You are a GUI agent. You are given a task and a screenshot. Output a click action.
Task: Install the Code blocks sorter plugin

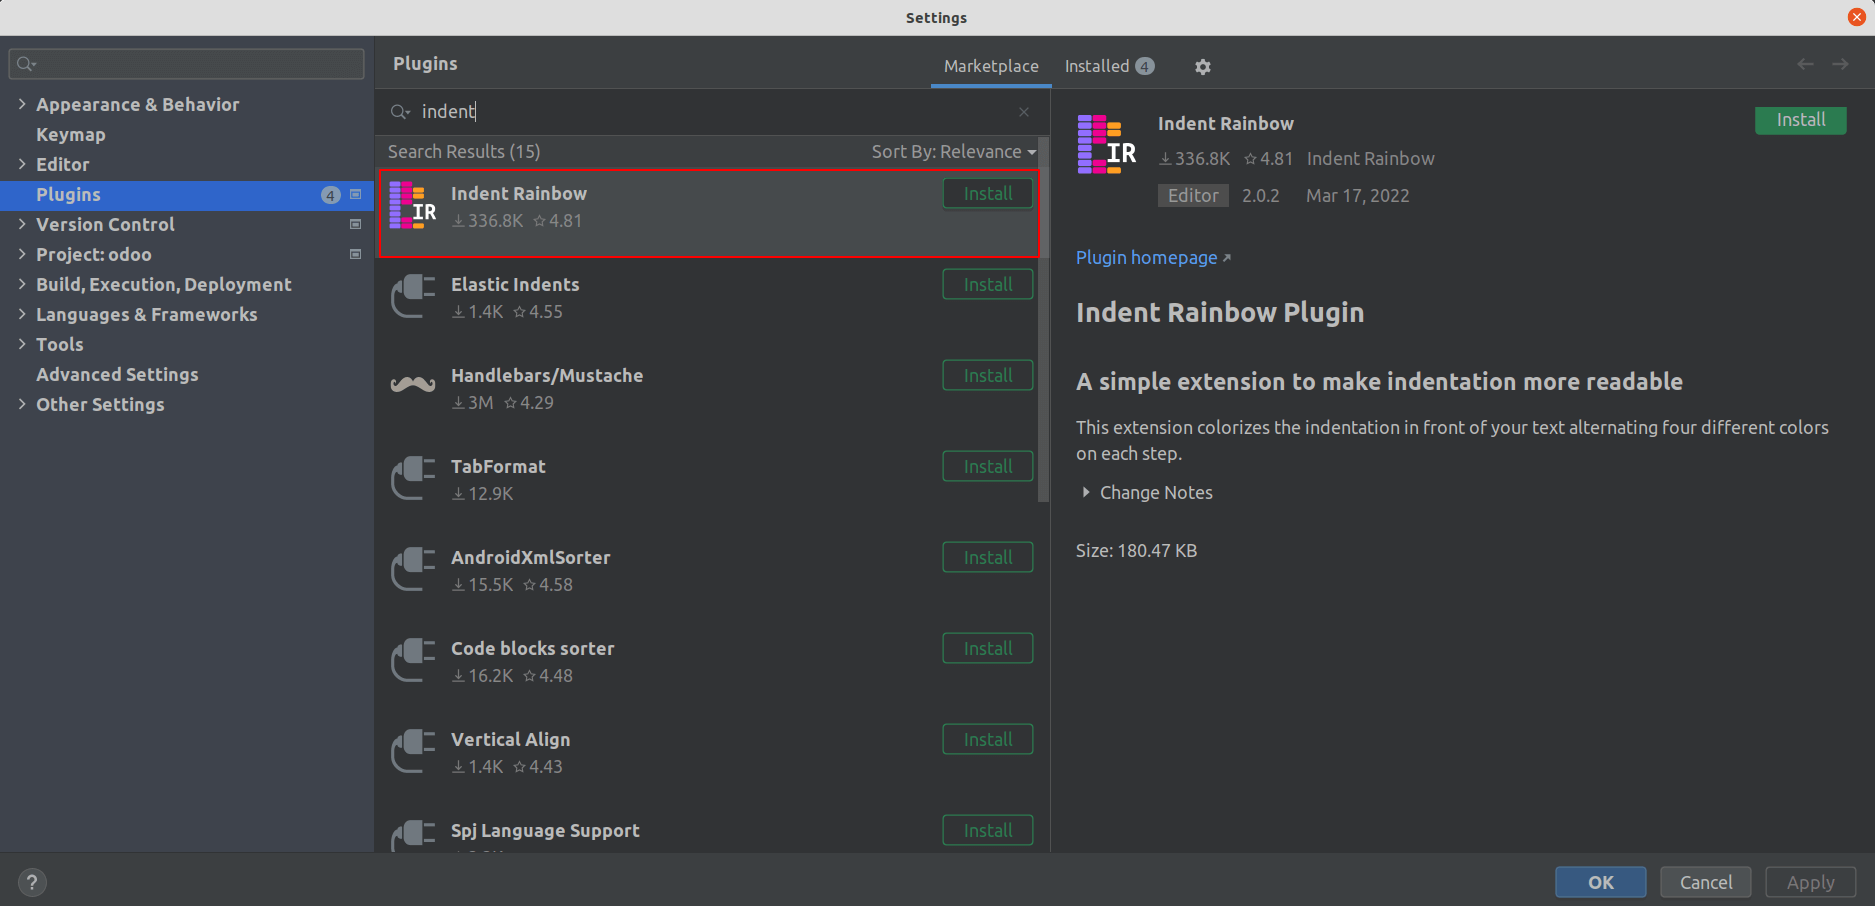pos(988,649)
